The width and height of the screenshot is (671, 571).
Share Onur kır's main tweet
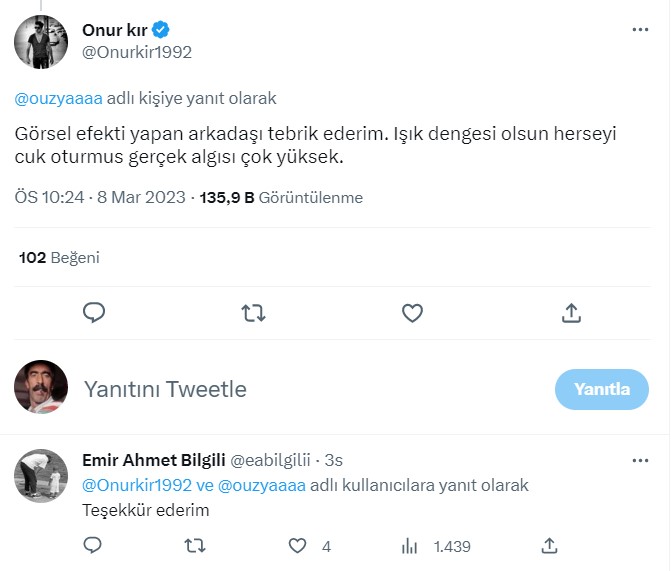tap(571, 313)
